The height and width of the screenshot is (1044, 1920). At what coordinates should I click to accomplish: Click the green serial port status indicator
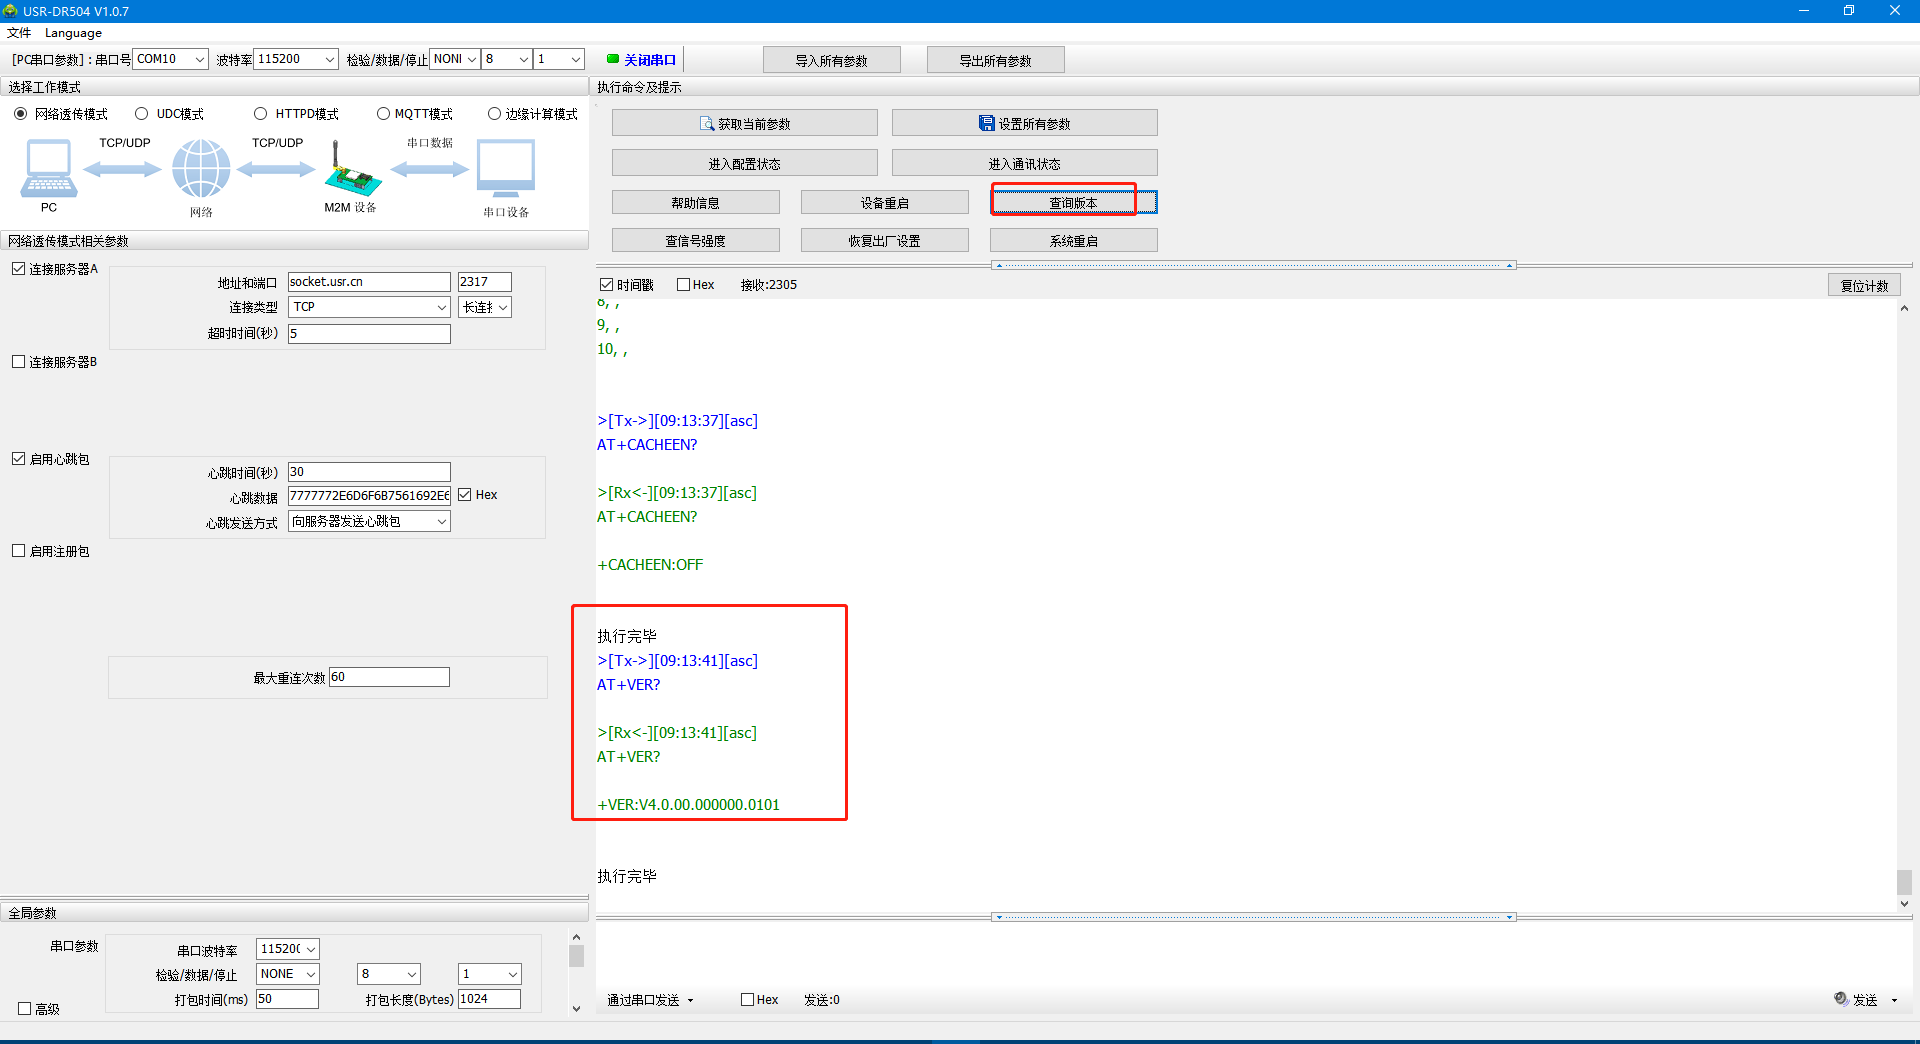613,59
